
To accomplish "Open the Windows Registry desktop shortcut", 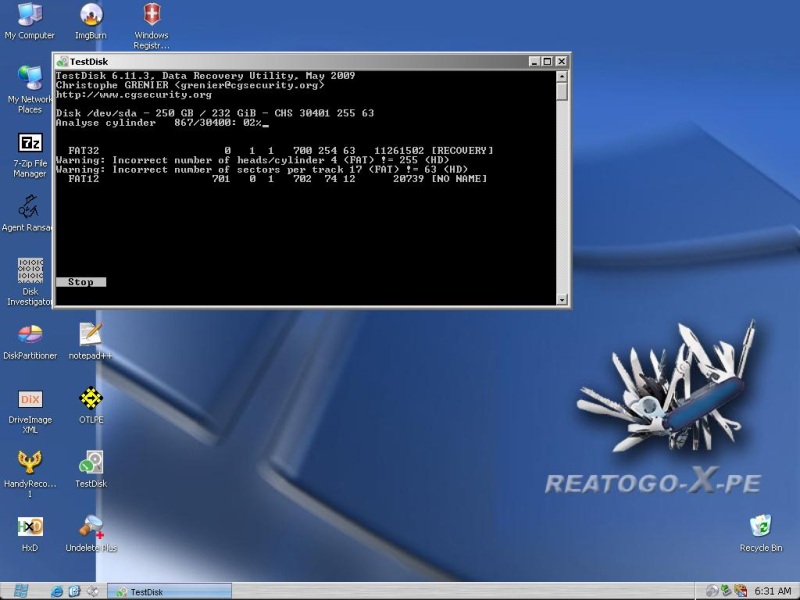I will tap(152, 26).
